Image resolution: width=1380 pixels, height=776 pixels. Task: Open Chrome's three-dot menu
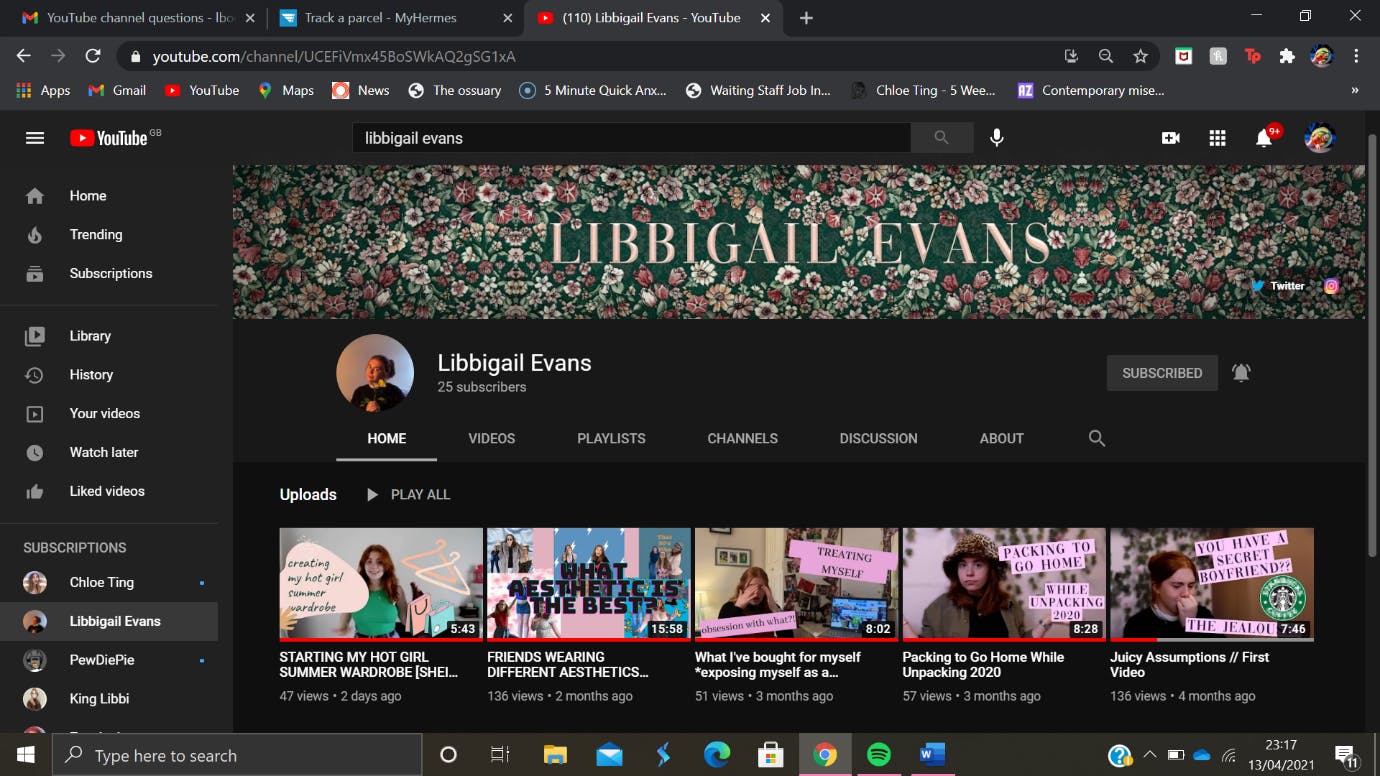tap(1356, 57)
